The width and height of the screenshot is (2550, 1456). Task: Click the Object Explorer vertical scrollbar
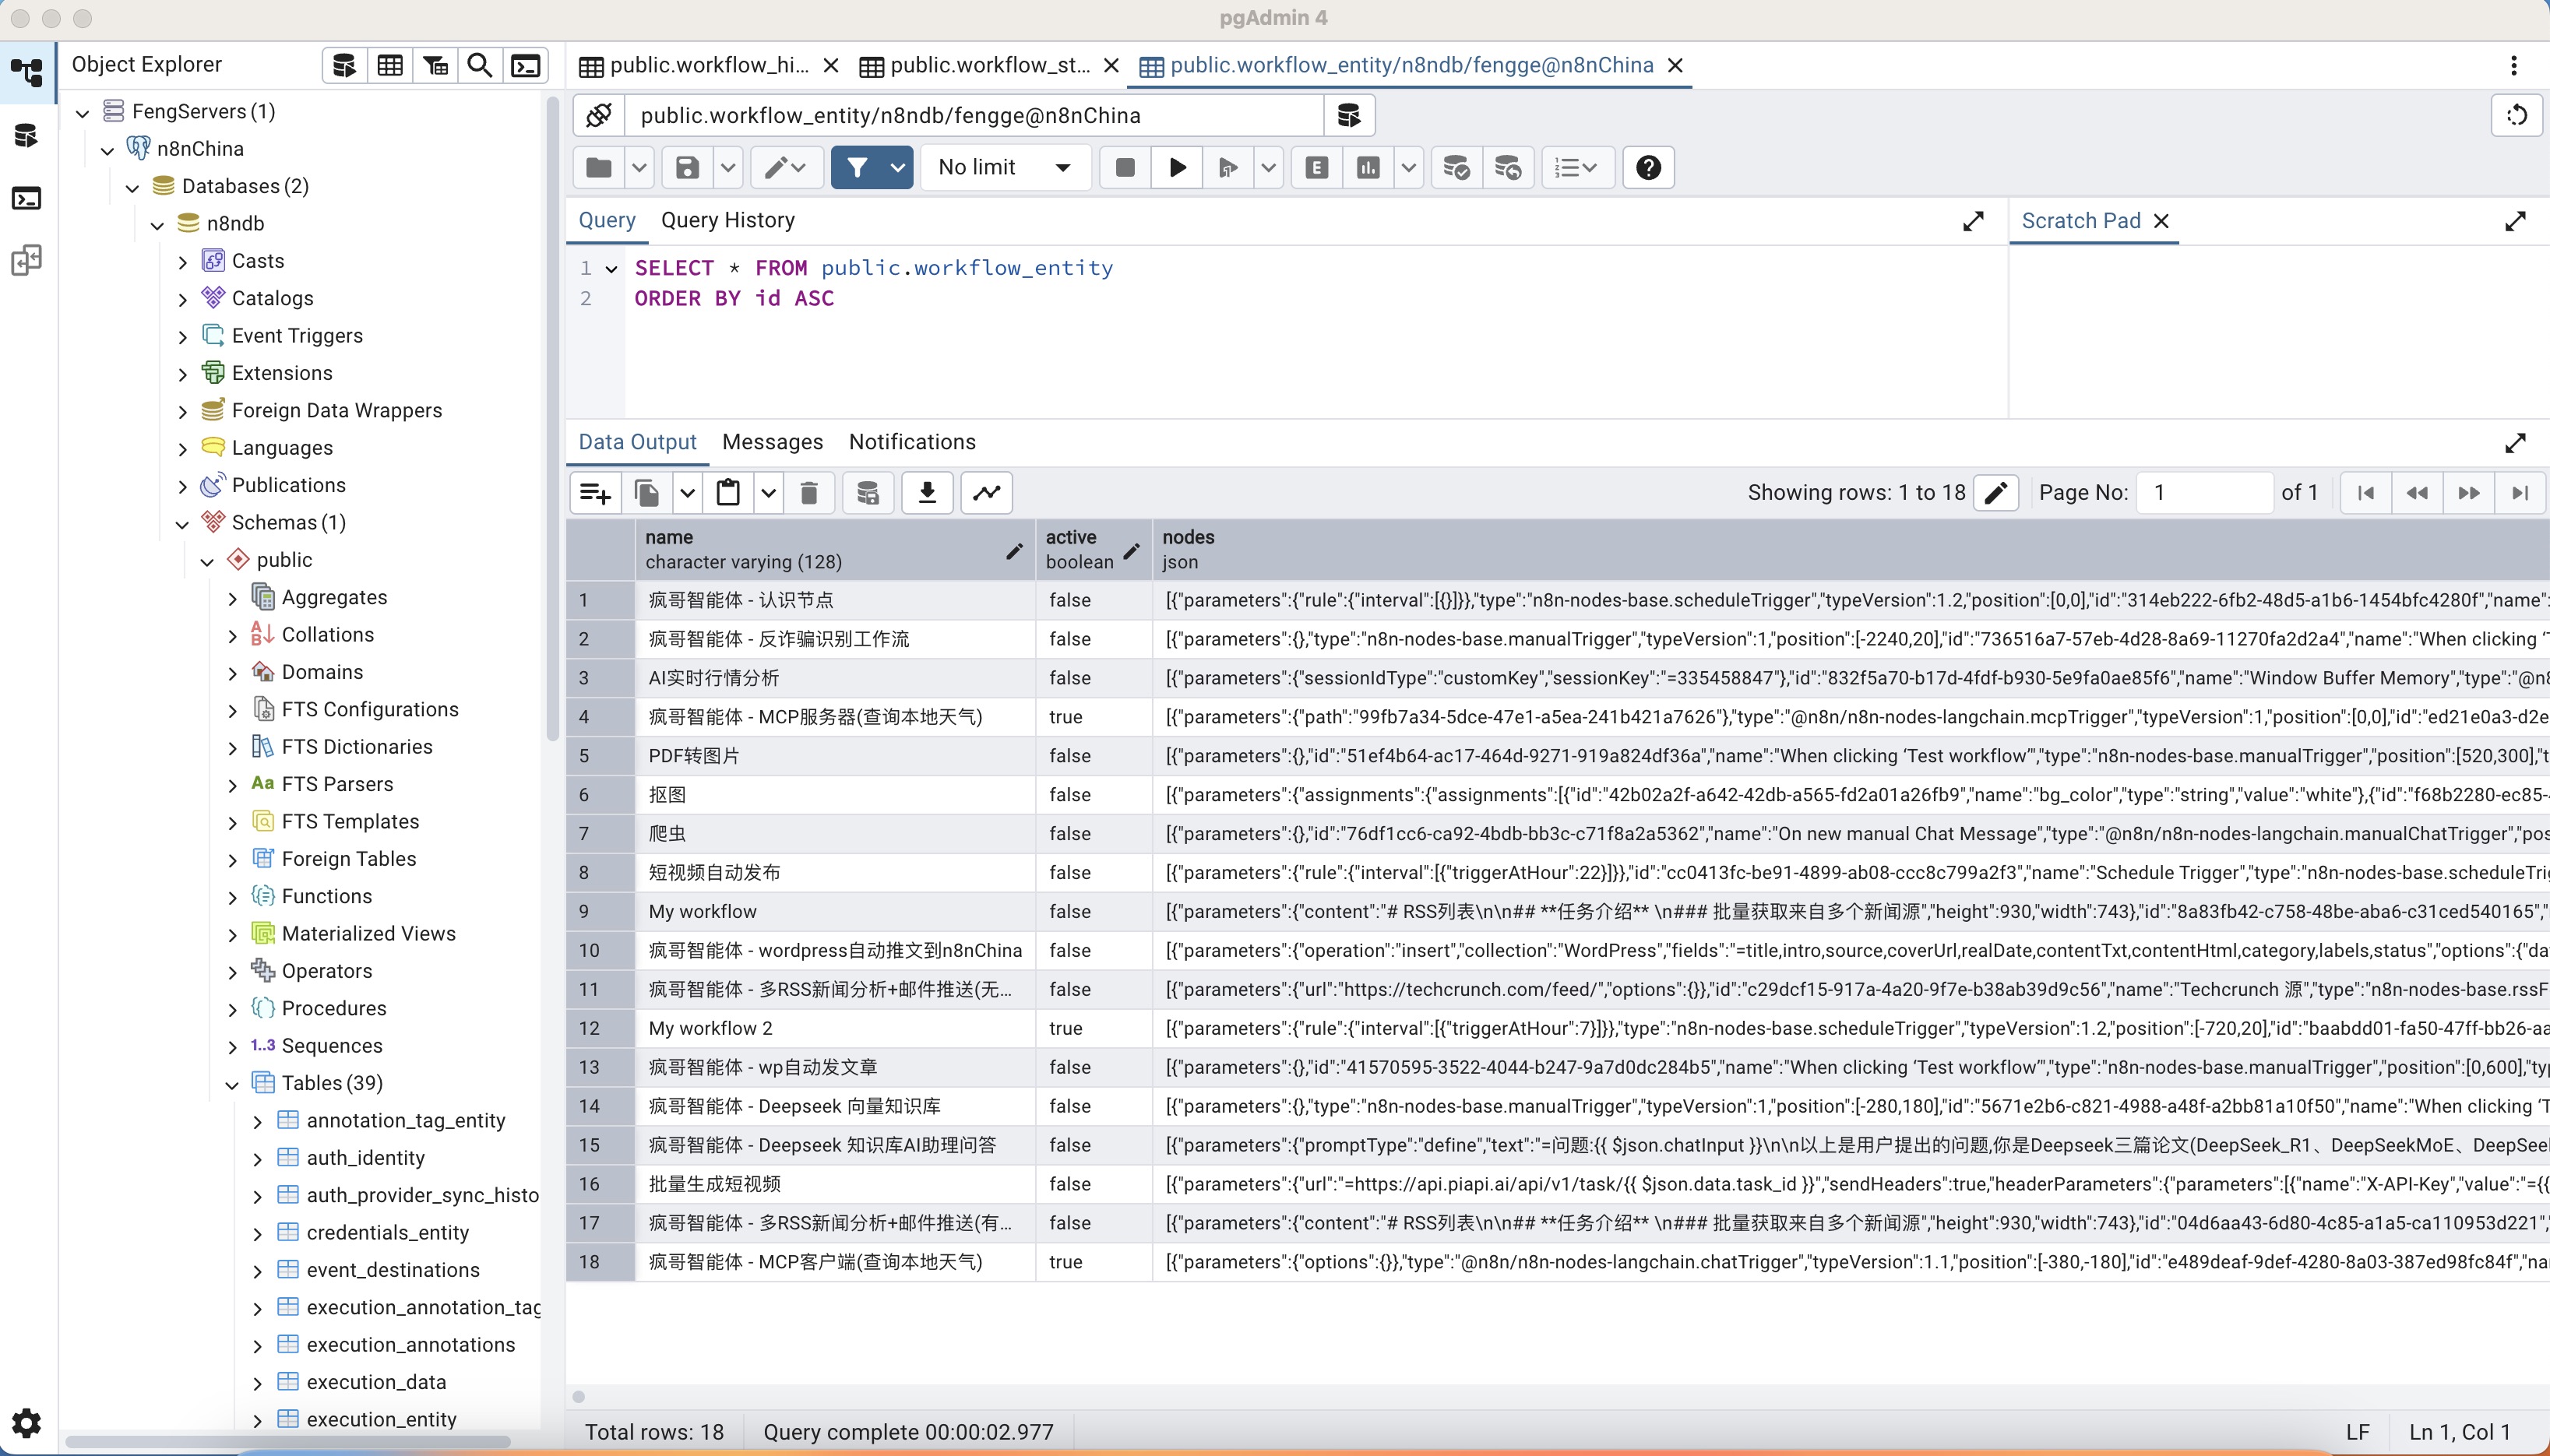pos(552,420)
